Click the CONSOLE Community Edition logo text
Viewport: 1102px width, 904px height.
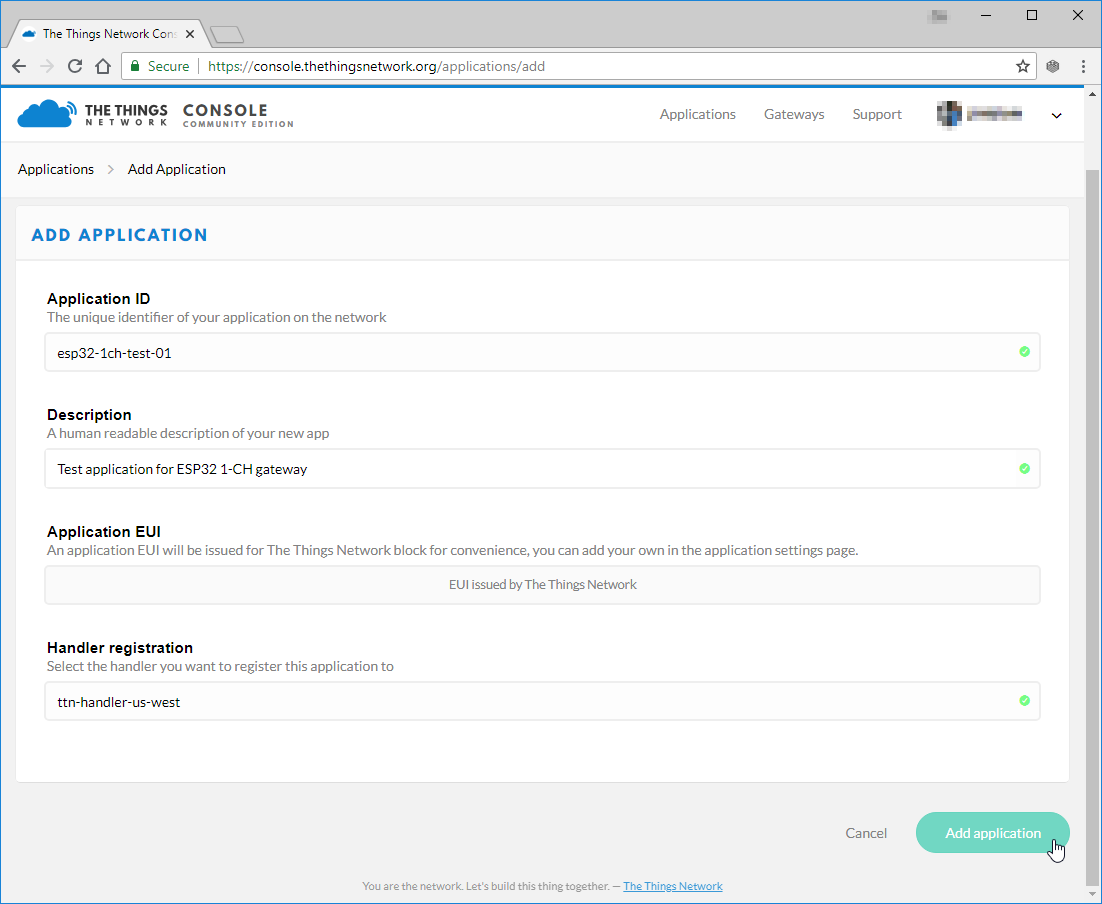point(238,115)
